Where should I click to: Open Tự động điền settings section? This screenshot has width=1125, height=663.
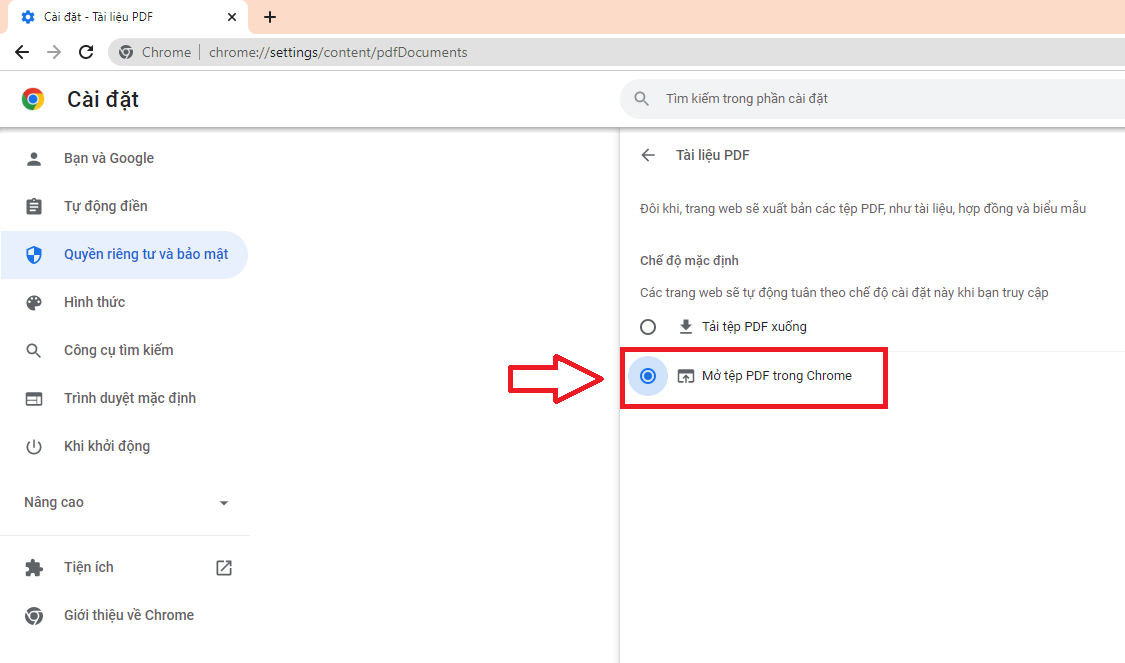pyautogui.click(x=126, y=207)
